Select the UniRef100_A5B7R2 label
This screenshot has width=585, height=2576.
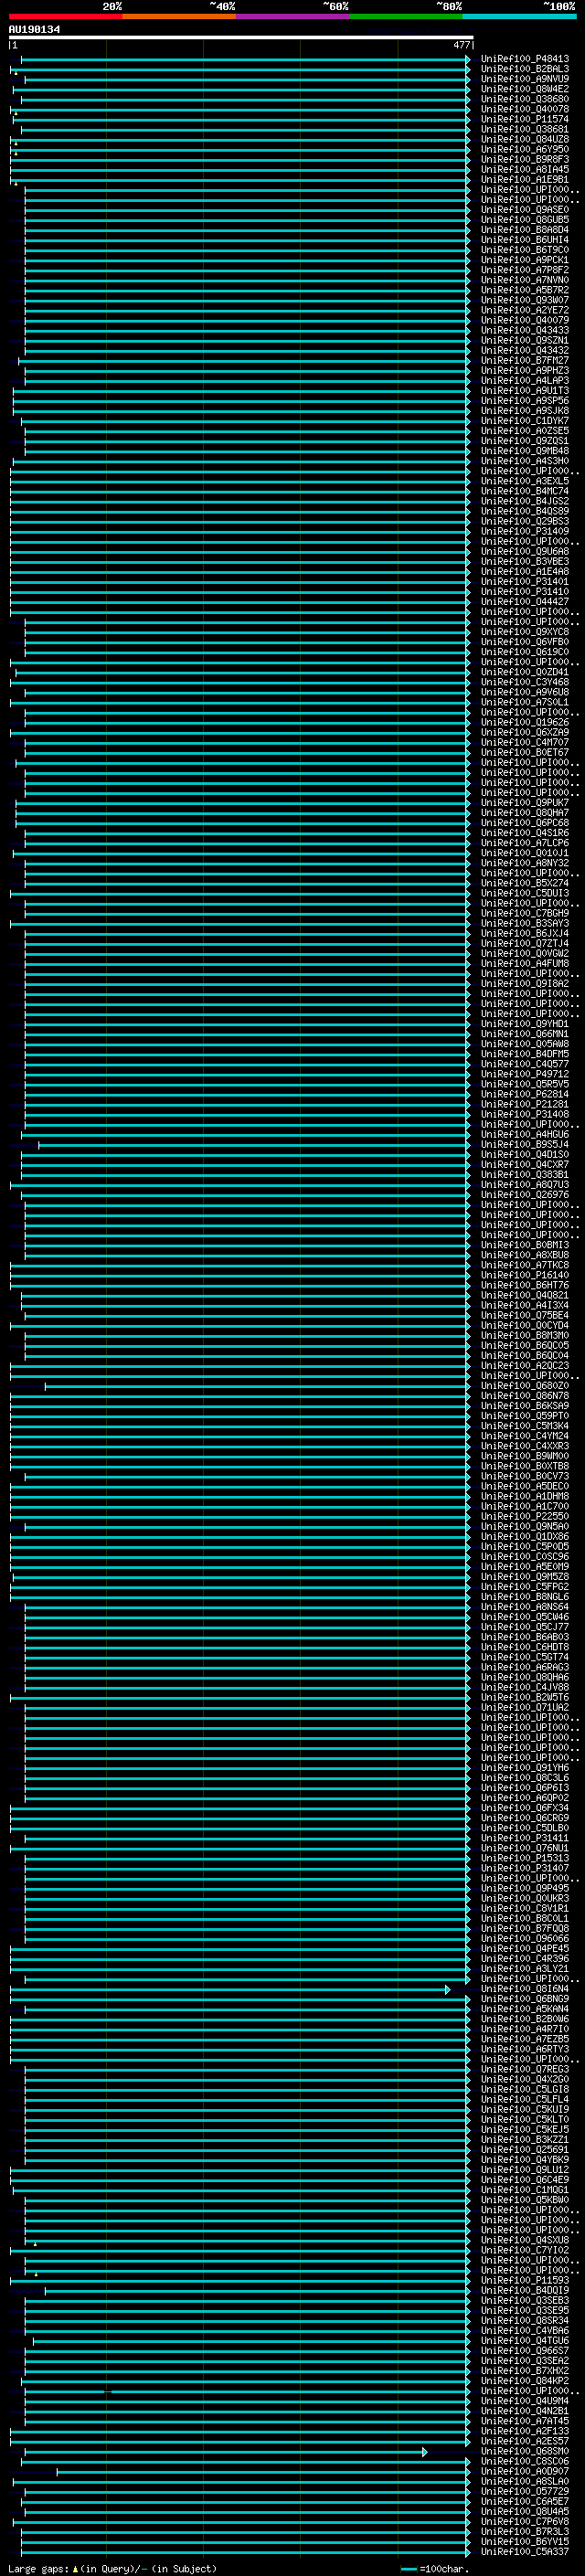tap(525, 290)
